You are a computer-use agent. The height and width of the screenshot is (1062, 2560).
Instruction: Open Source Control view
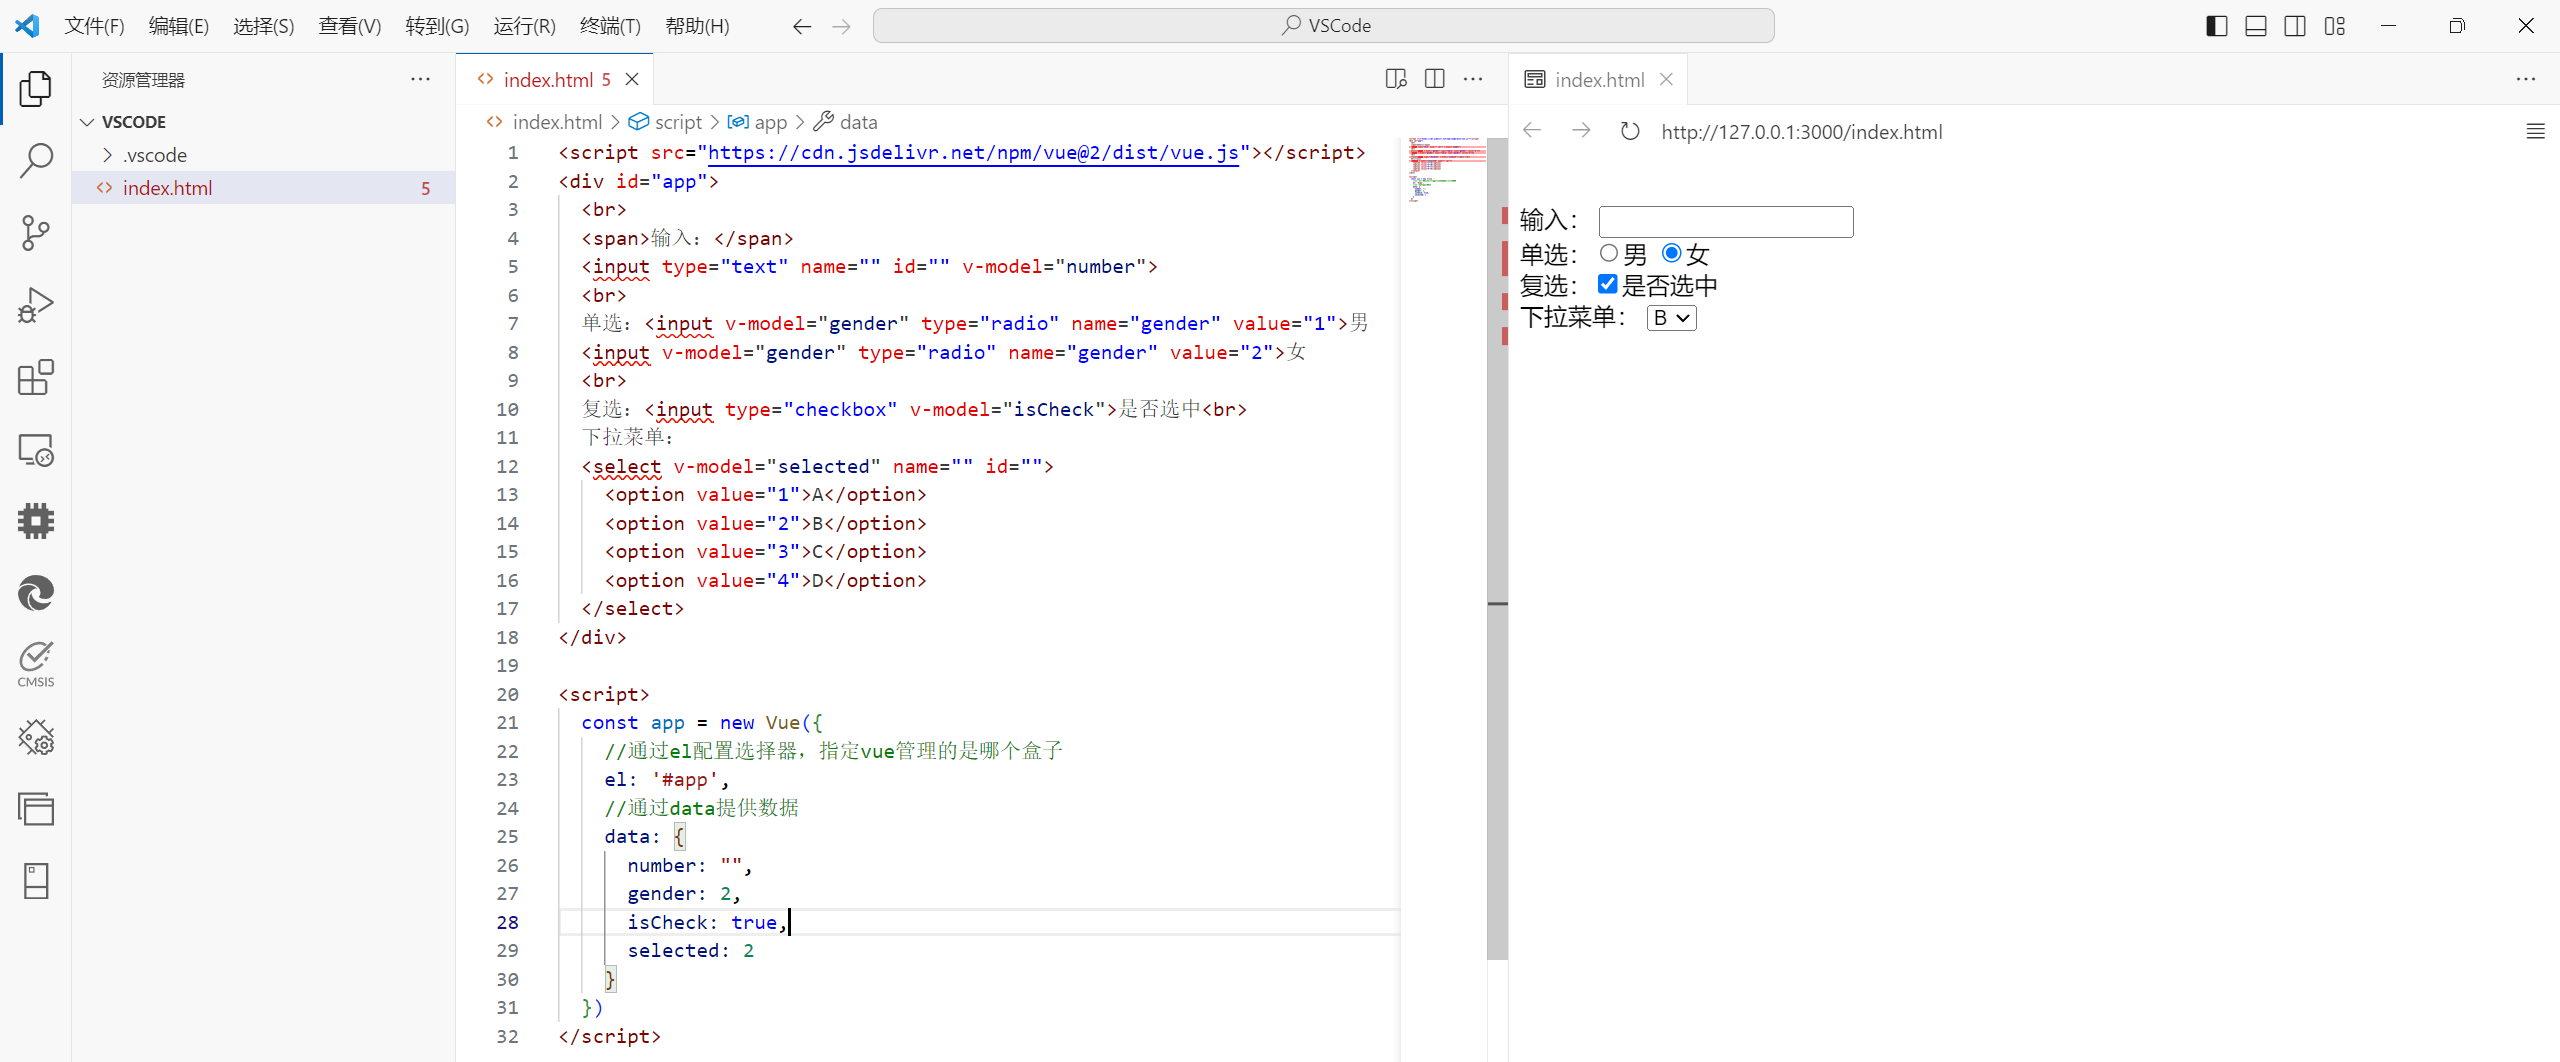[x=36, y=233]
